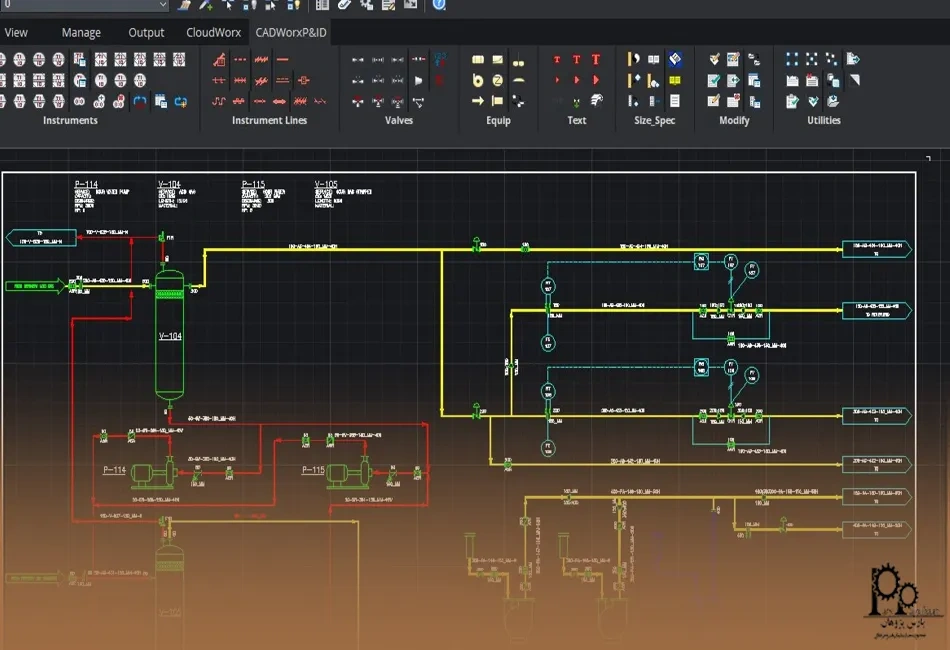The height and width of the screenshot is (650, 950).
Task: Click the green down-arrow icon in Text panel
Action: [x=576, y=102]
